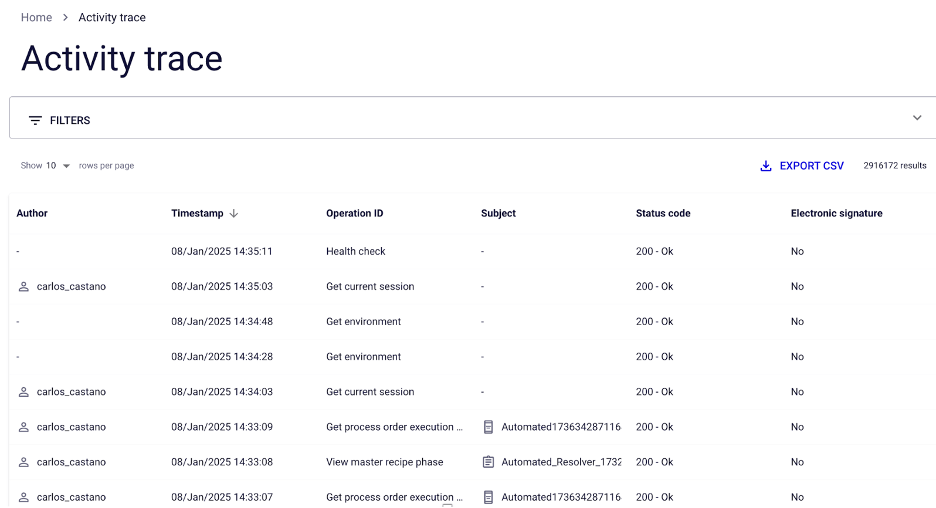
Task: Click the Subject column header
Action: pos(498,213)
